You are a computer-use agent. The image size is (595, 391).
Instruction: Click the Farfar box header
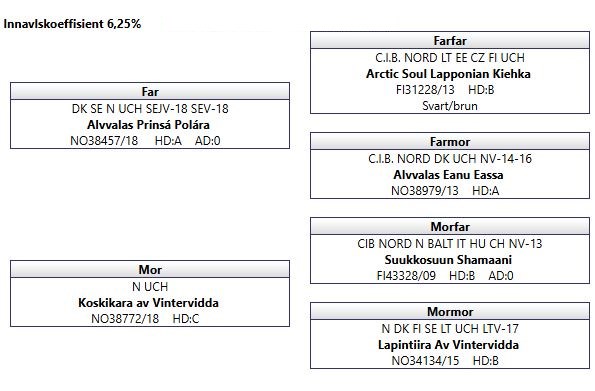[x=450, y=41]
